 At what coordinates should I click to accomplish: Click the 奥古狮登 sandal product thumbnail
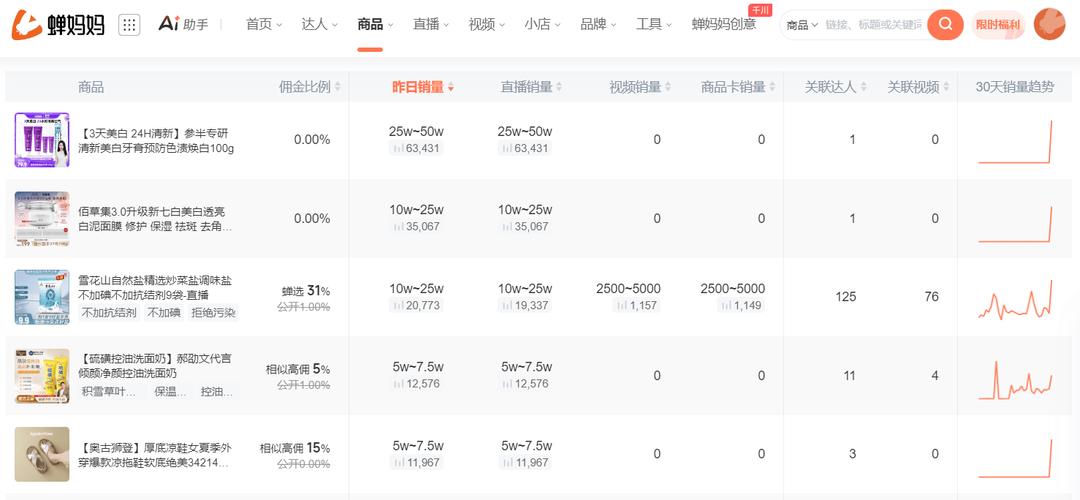click(x=42, y=454)
